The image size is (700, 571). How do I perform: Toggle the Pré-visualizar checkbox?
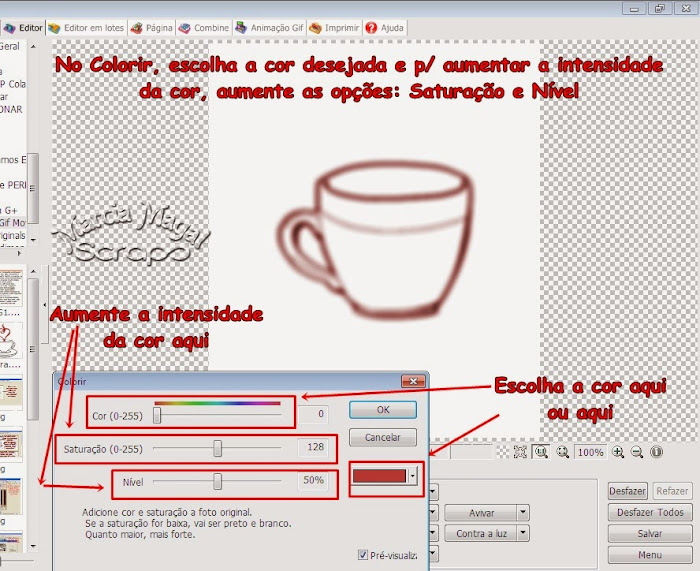click(x=363, y=555)
